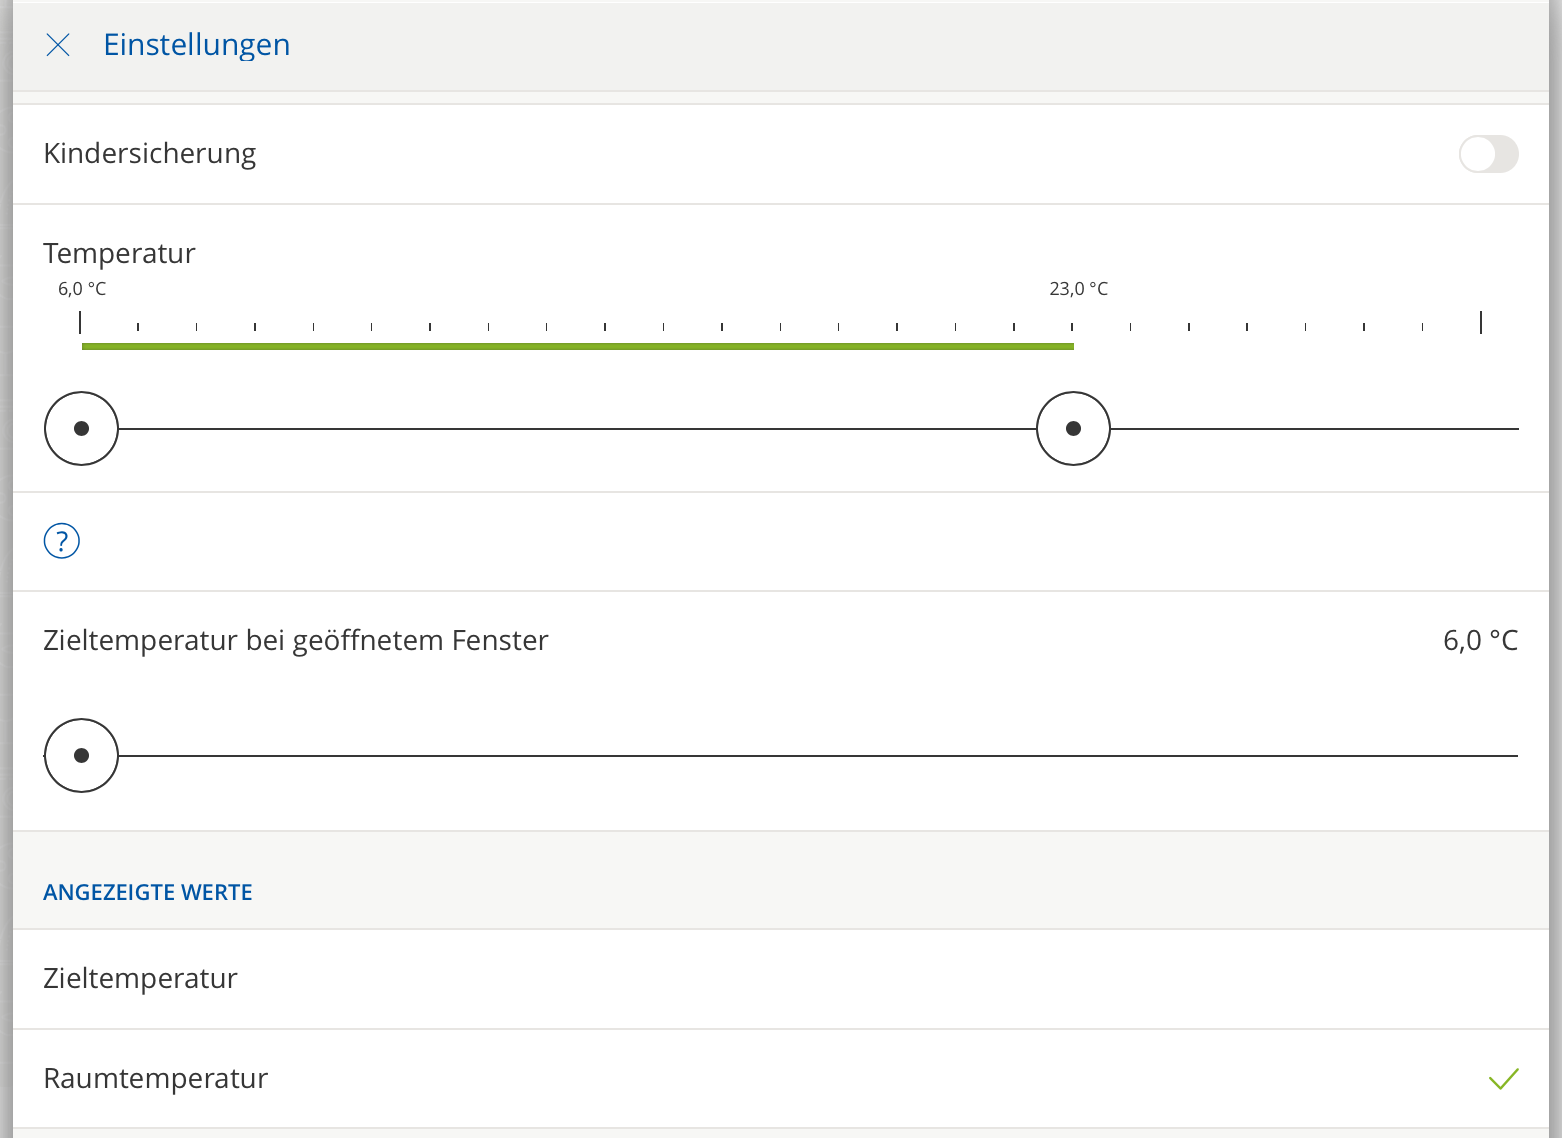
Task: Close the Einstellungen panel with X icon
Action: (58, 45)
